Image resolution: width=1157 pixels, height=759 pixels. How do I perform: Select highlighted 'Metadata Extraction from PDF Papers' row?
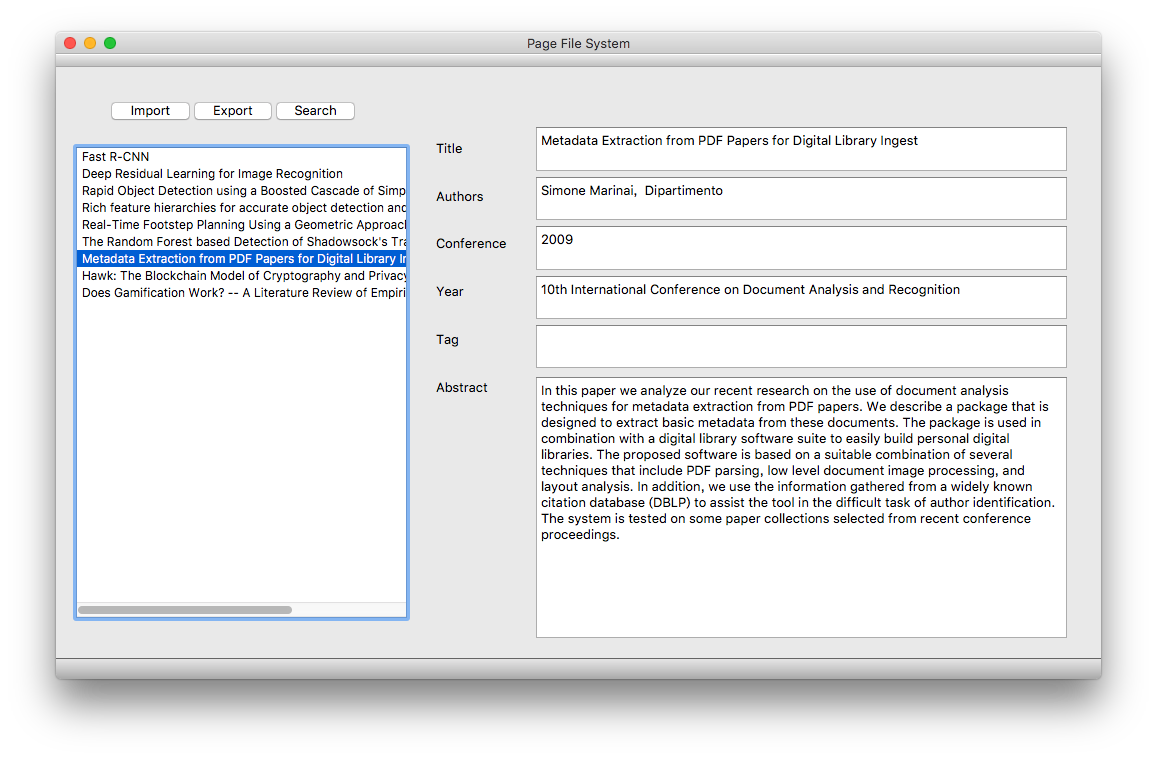pyautogui.click(x=241, y=258)
